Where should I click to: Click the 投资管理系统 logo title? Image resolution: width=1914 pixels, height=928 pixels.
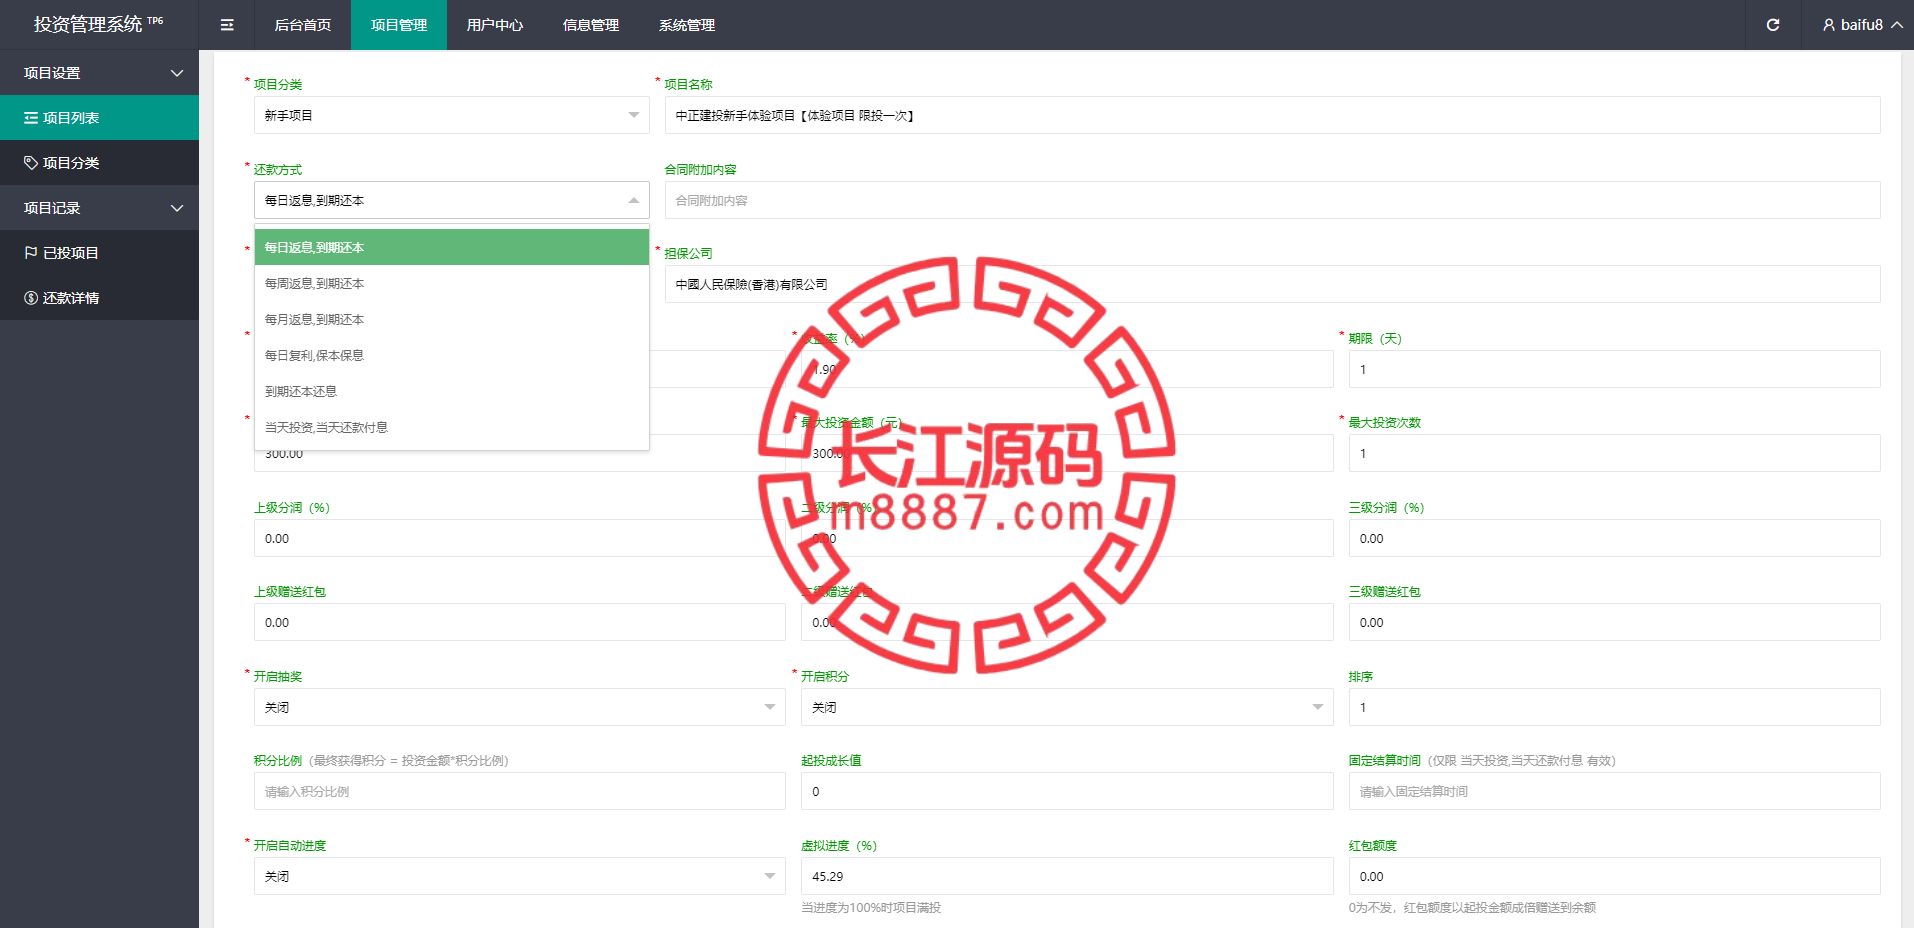(98, 24)
